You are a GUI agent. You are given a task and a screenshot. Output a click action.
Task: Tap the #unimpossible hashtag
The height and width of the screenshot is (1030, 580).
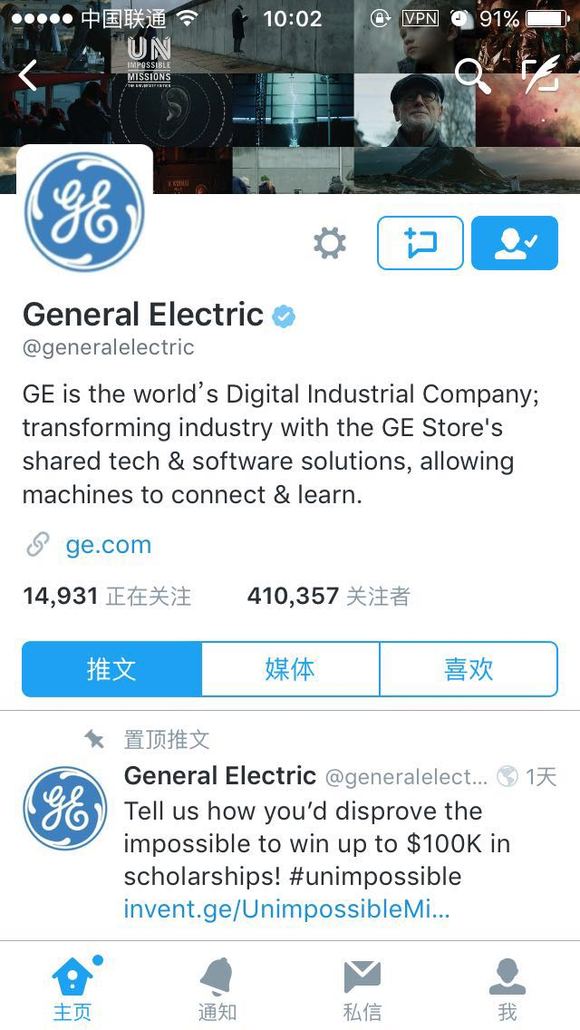point(375,877)
